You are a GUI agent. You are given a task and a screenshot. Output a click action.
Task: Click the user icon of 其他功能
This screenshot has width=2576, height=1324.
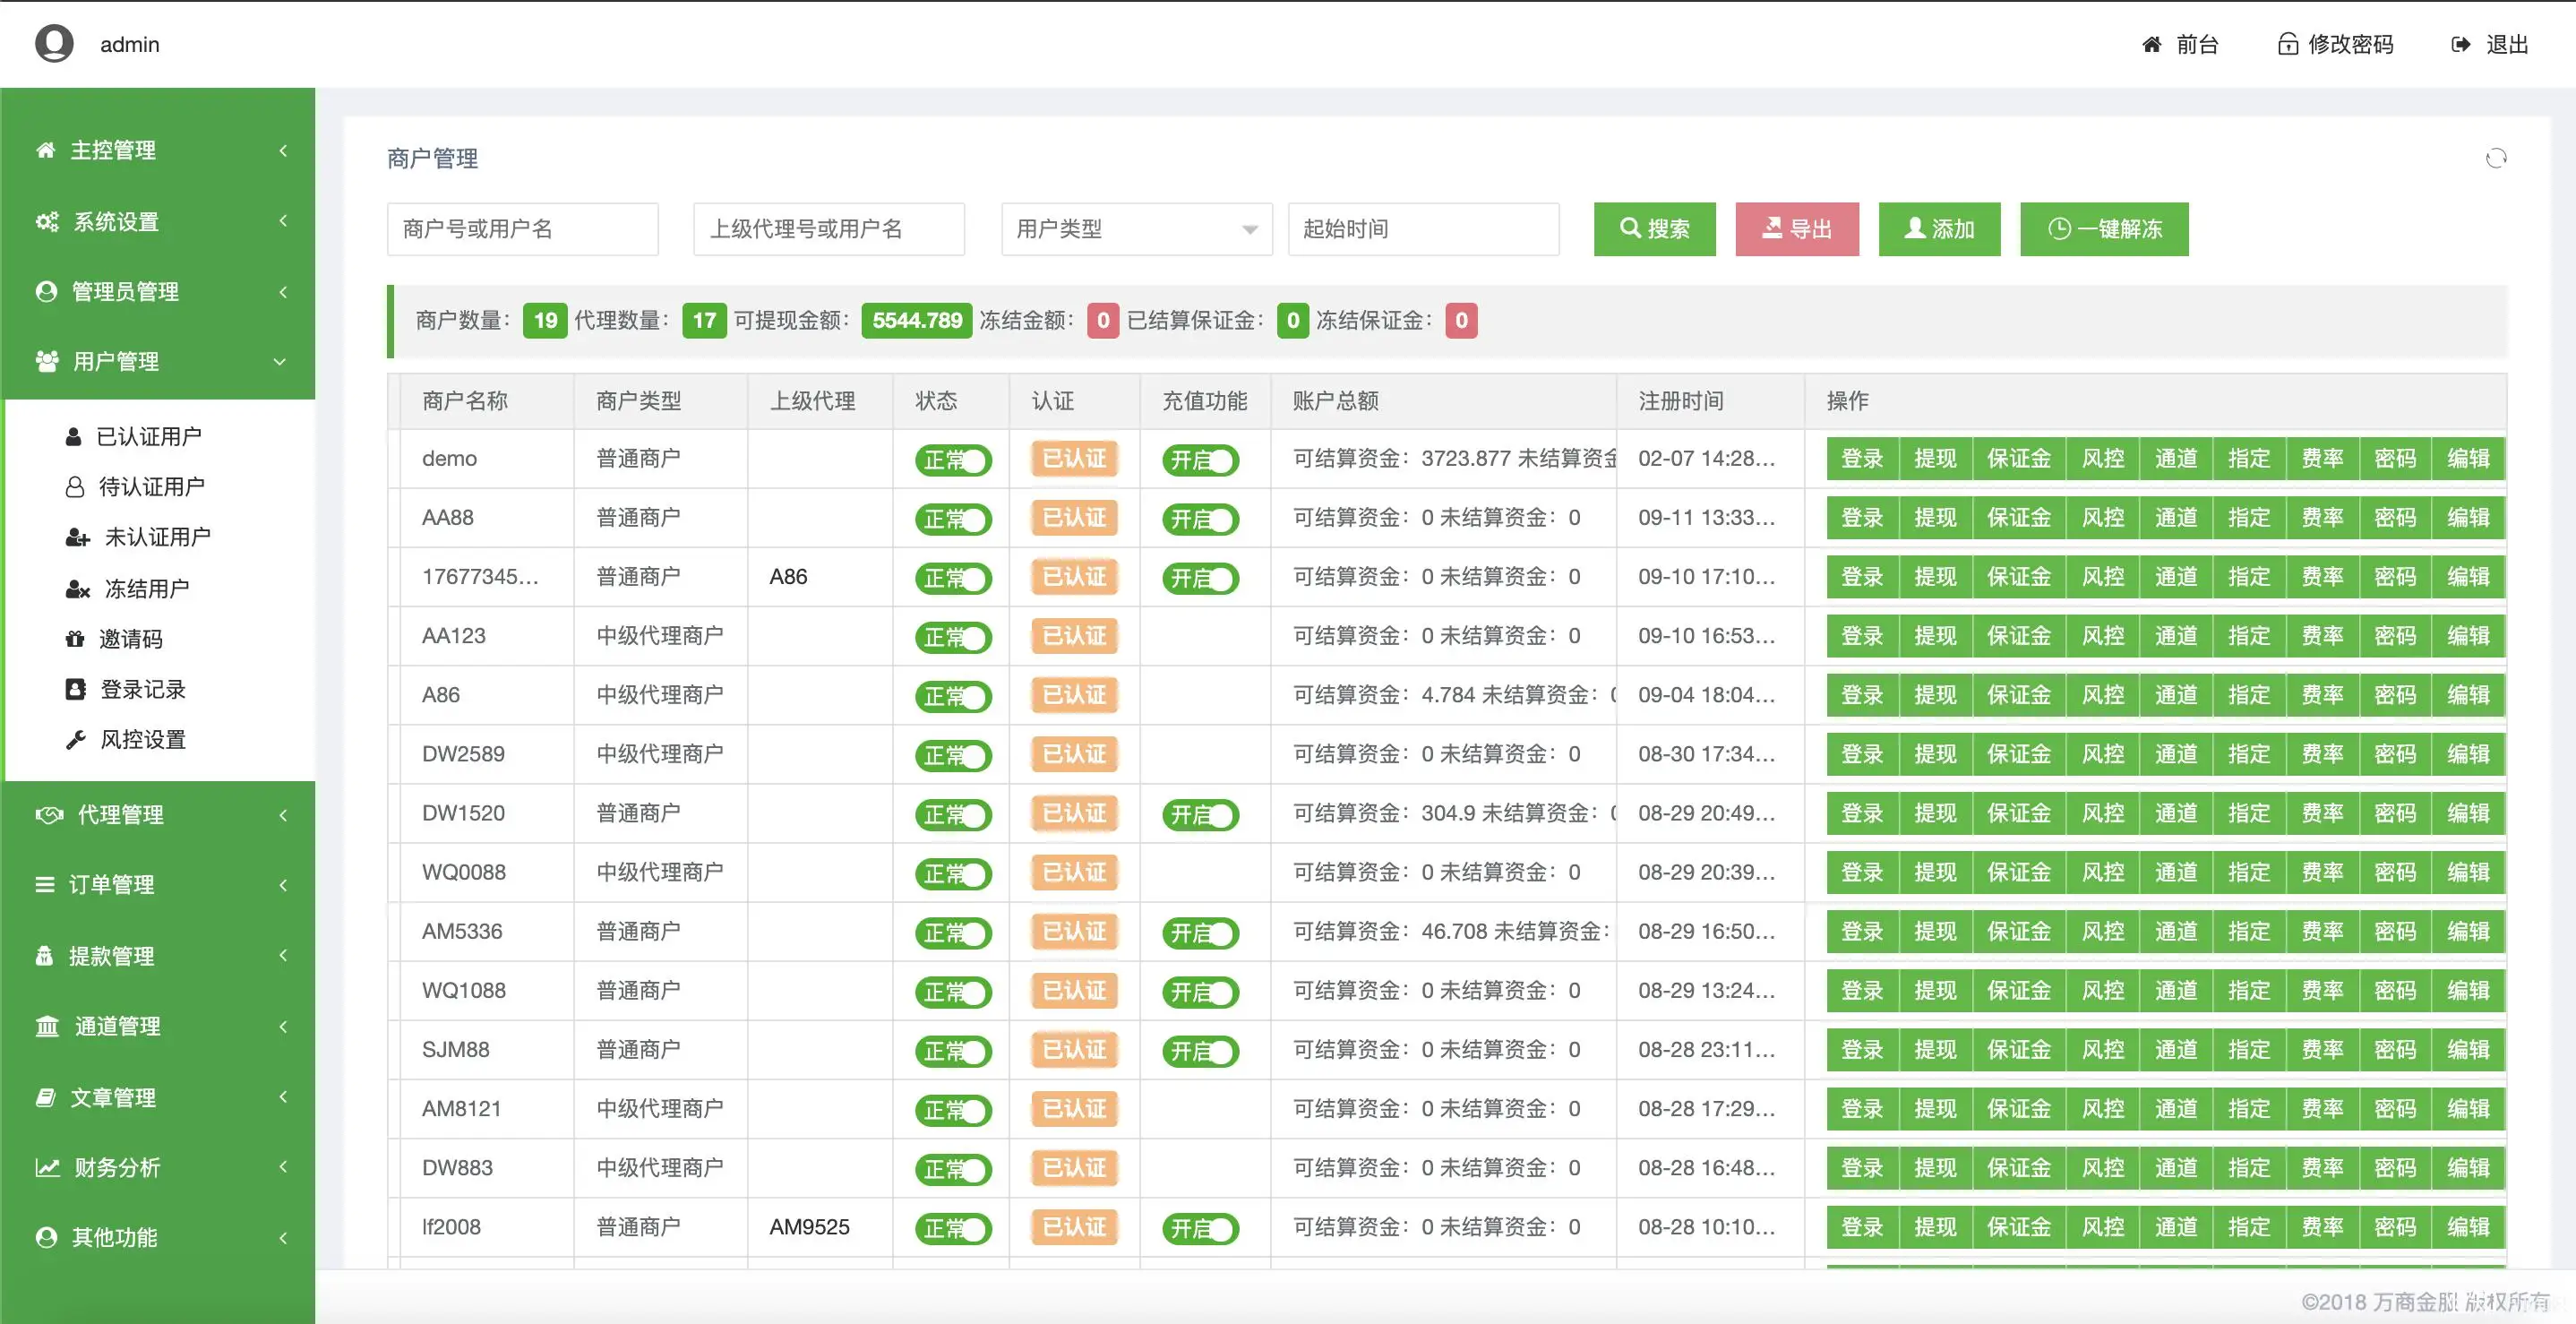[46, 1237]
